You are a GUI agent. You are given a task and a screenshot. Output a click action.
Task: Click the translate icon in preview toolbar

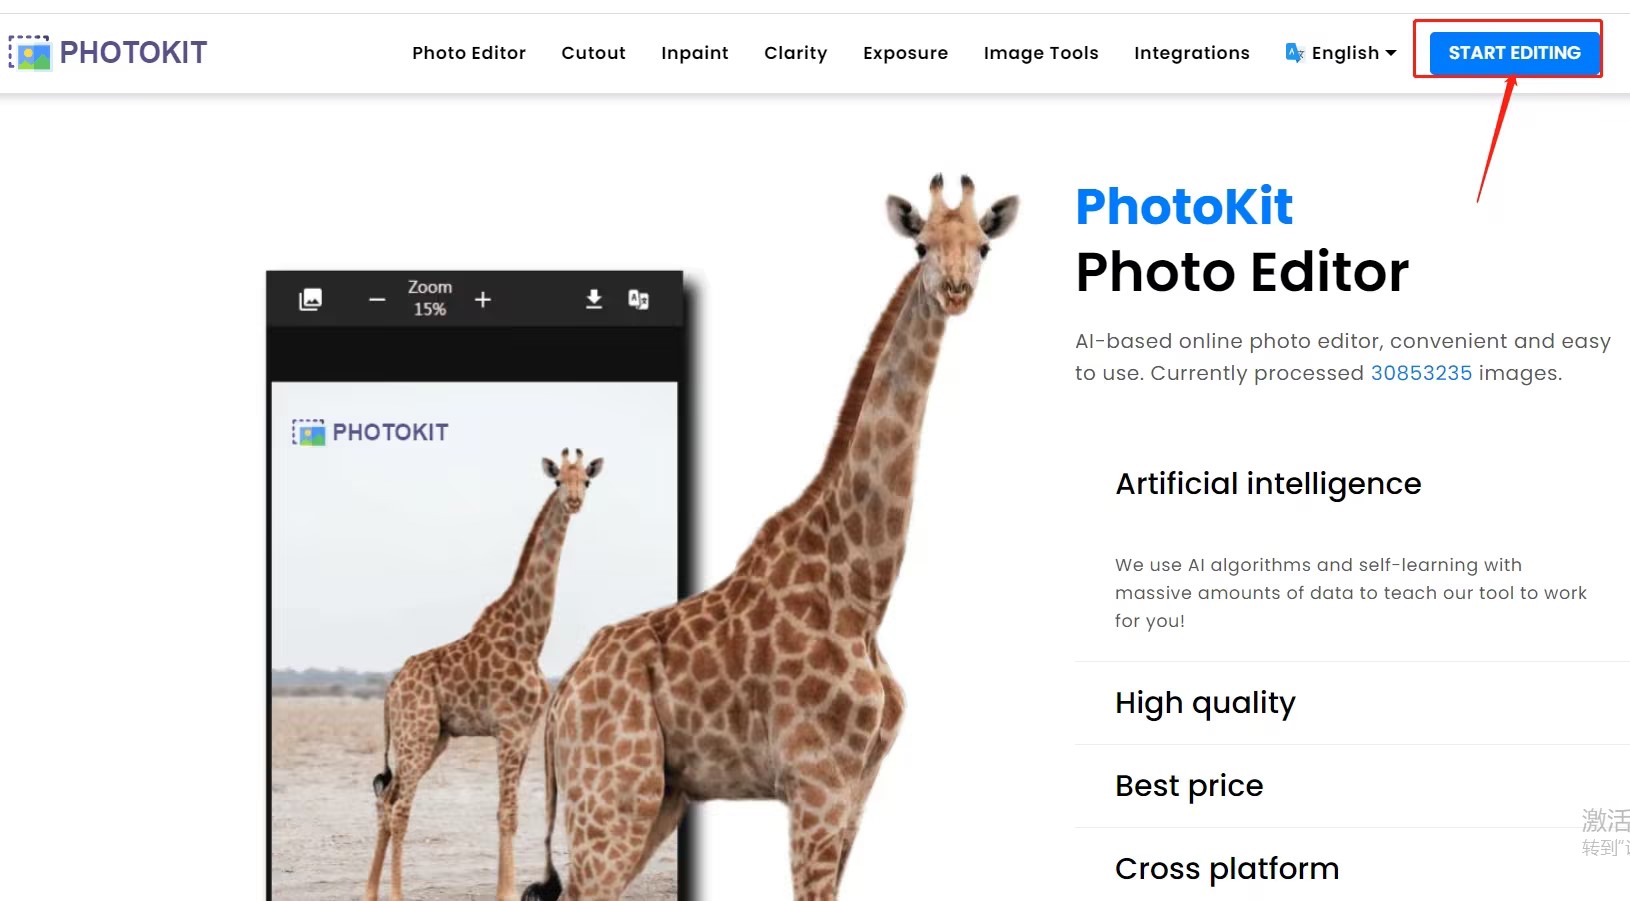tap(638, 299)
